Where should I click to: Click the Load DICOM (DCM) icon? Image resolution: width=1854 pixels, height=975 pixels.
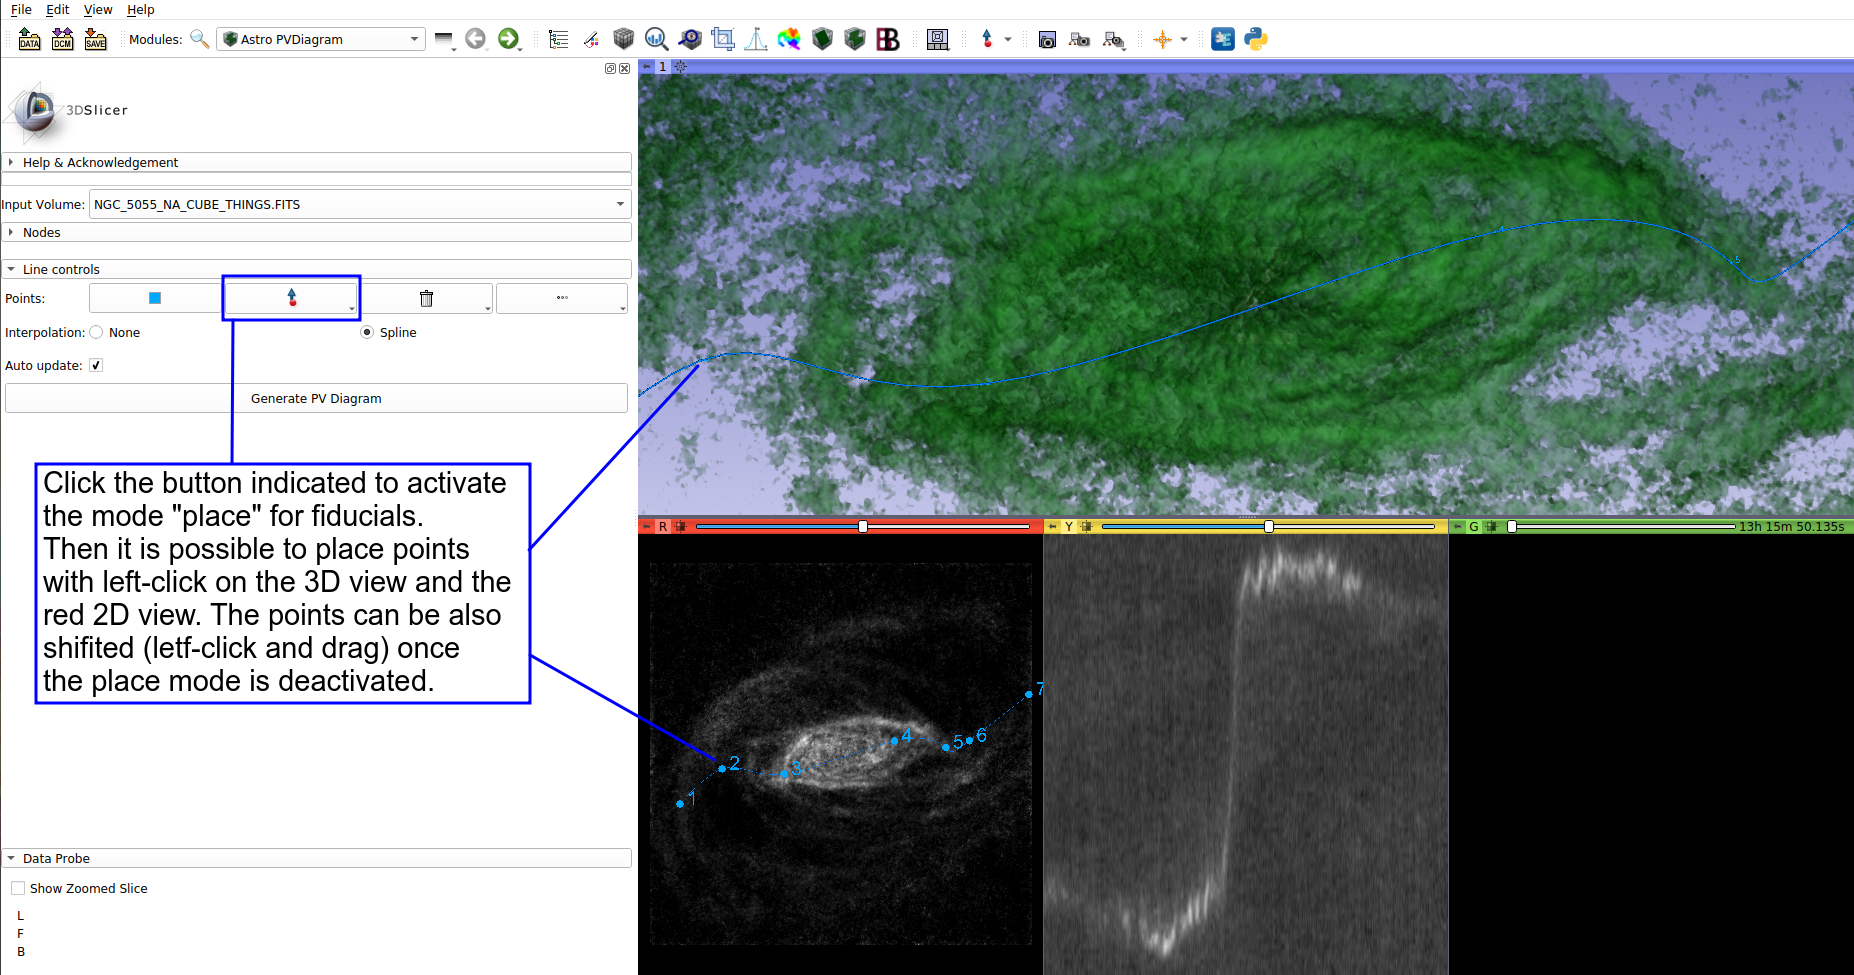coord(62,39)
